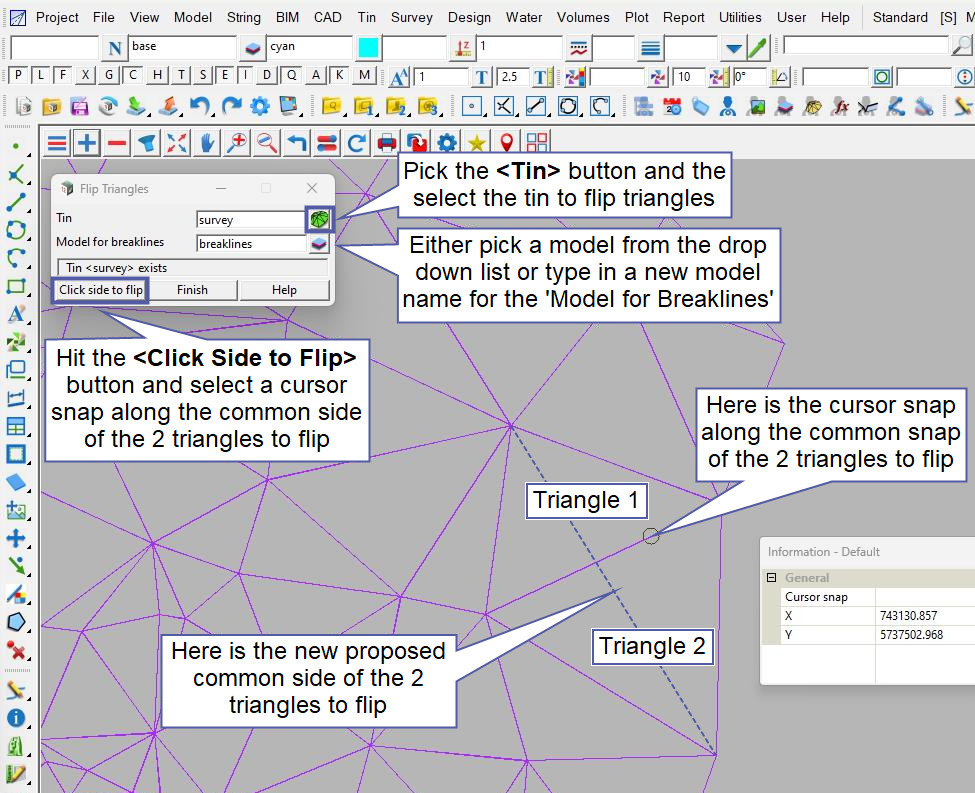Open the Utilities menu
Screen dimensions: 975x793
[740, 17]
